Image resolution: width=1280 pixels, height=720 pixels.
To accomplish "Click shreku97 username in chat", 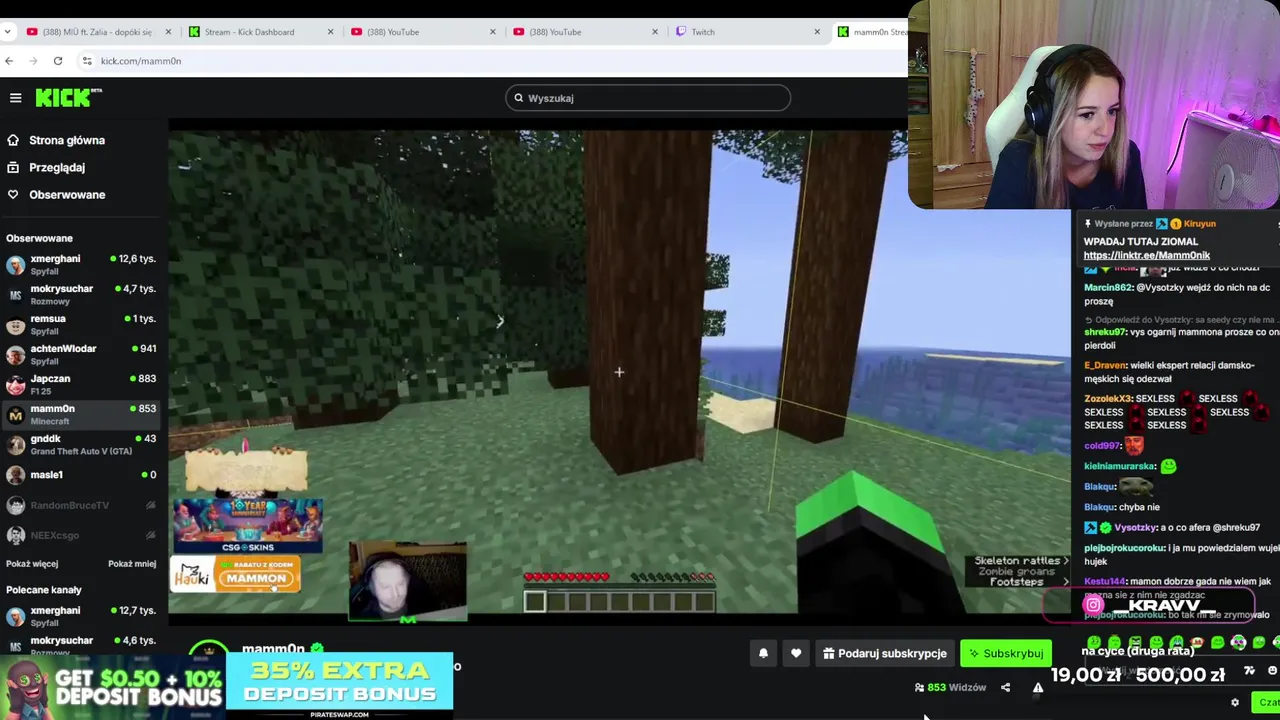I will (1106, 331).
